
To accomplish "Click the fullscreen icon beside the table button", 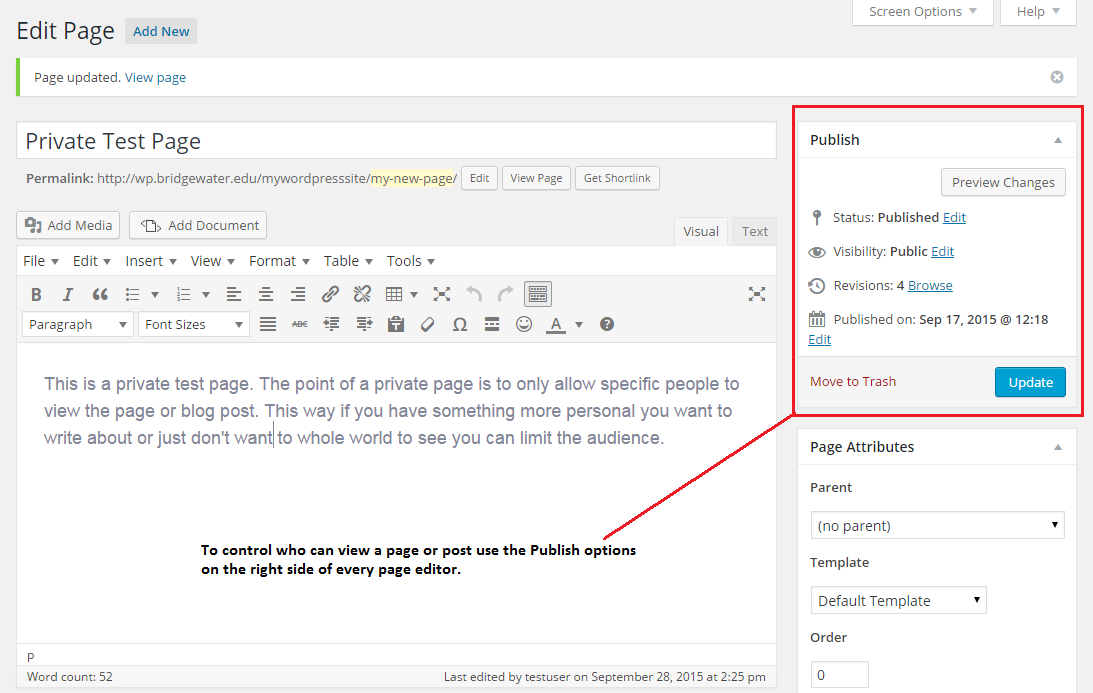I will click(x=441, y=294).
